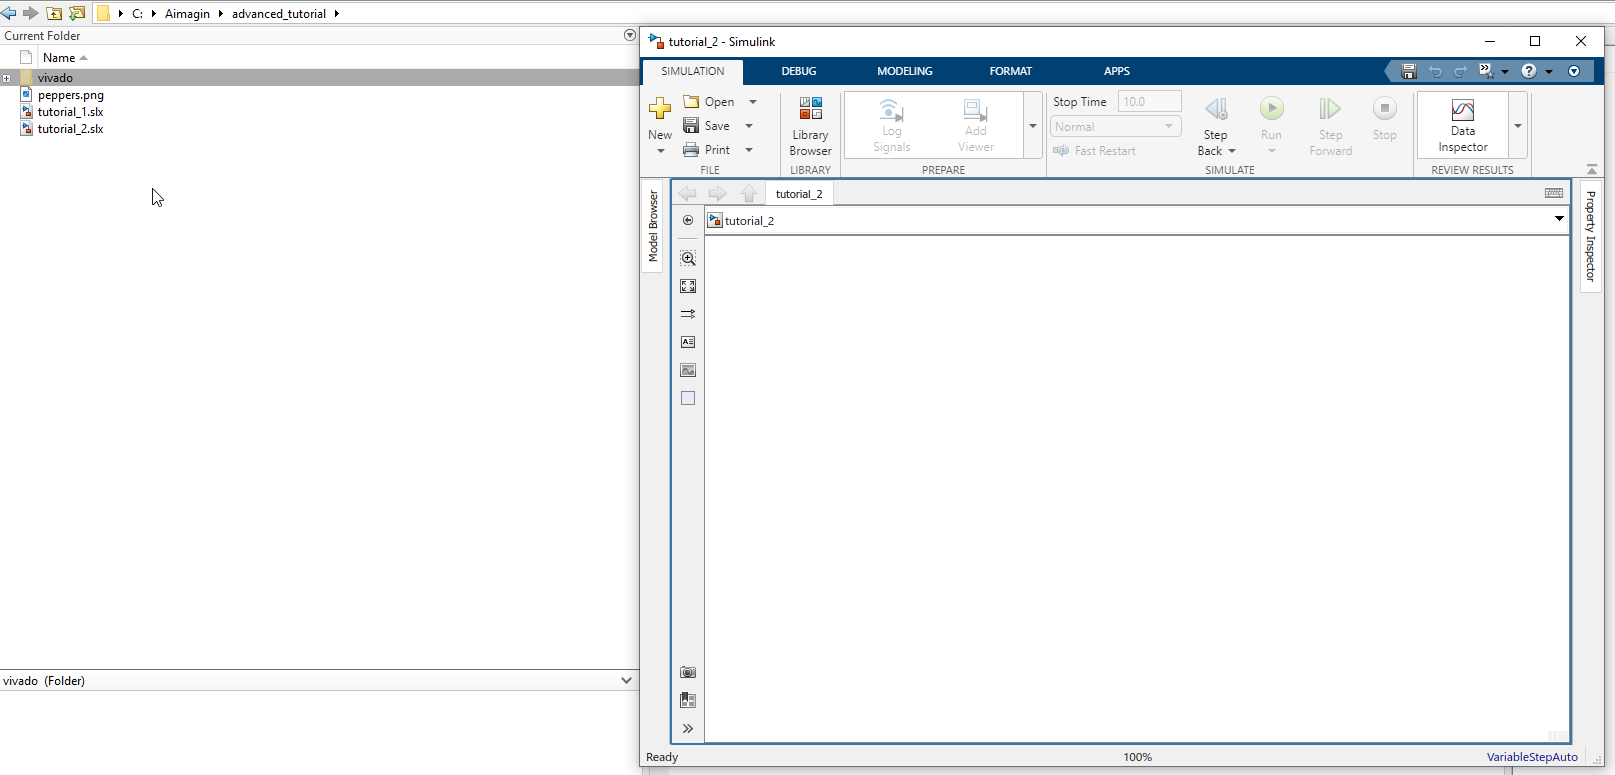
Task: Select the Zoom tool in canvas palette
Action: [688, 258]
